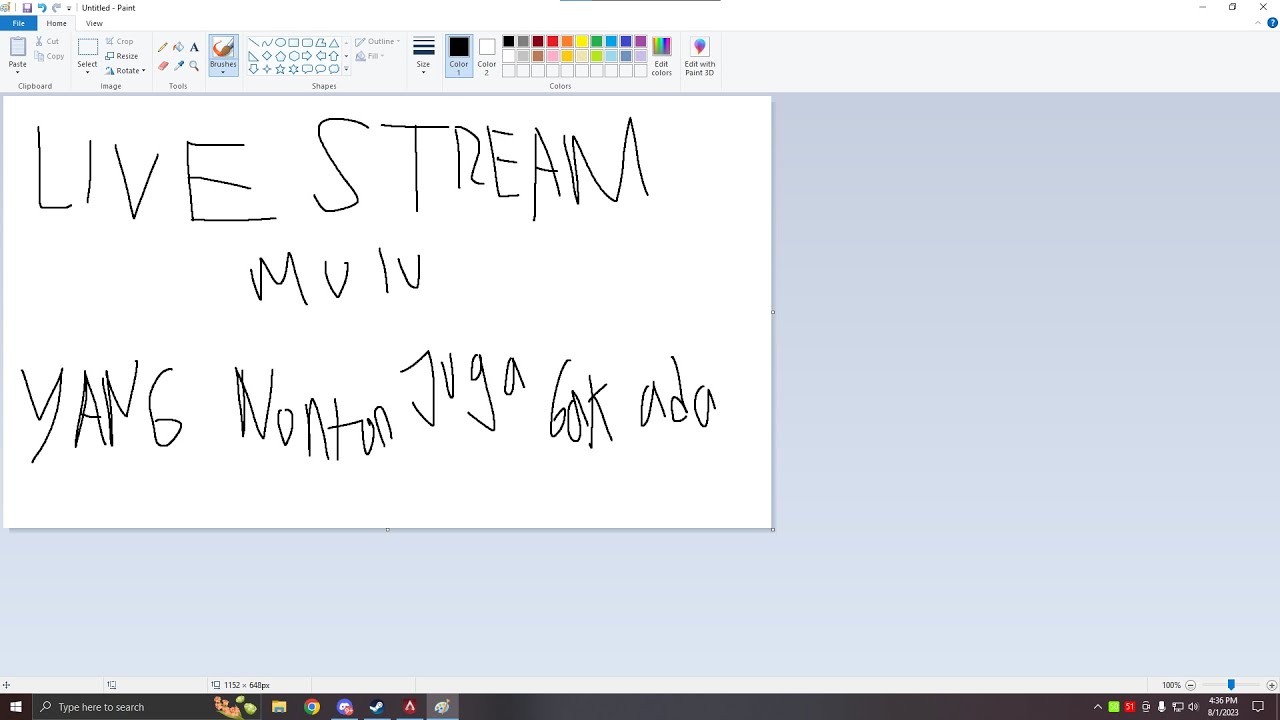This screenshot has width=1280, height=720.
Task: Select the Magnifier tool
Action: [x=194, y=66]
